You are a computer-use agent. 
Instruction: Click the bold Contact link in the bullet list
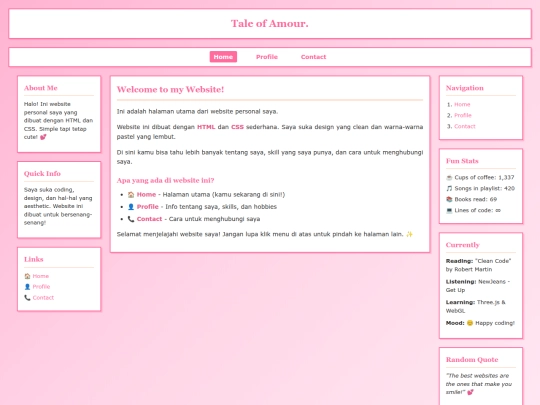coord(149,219)
